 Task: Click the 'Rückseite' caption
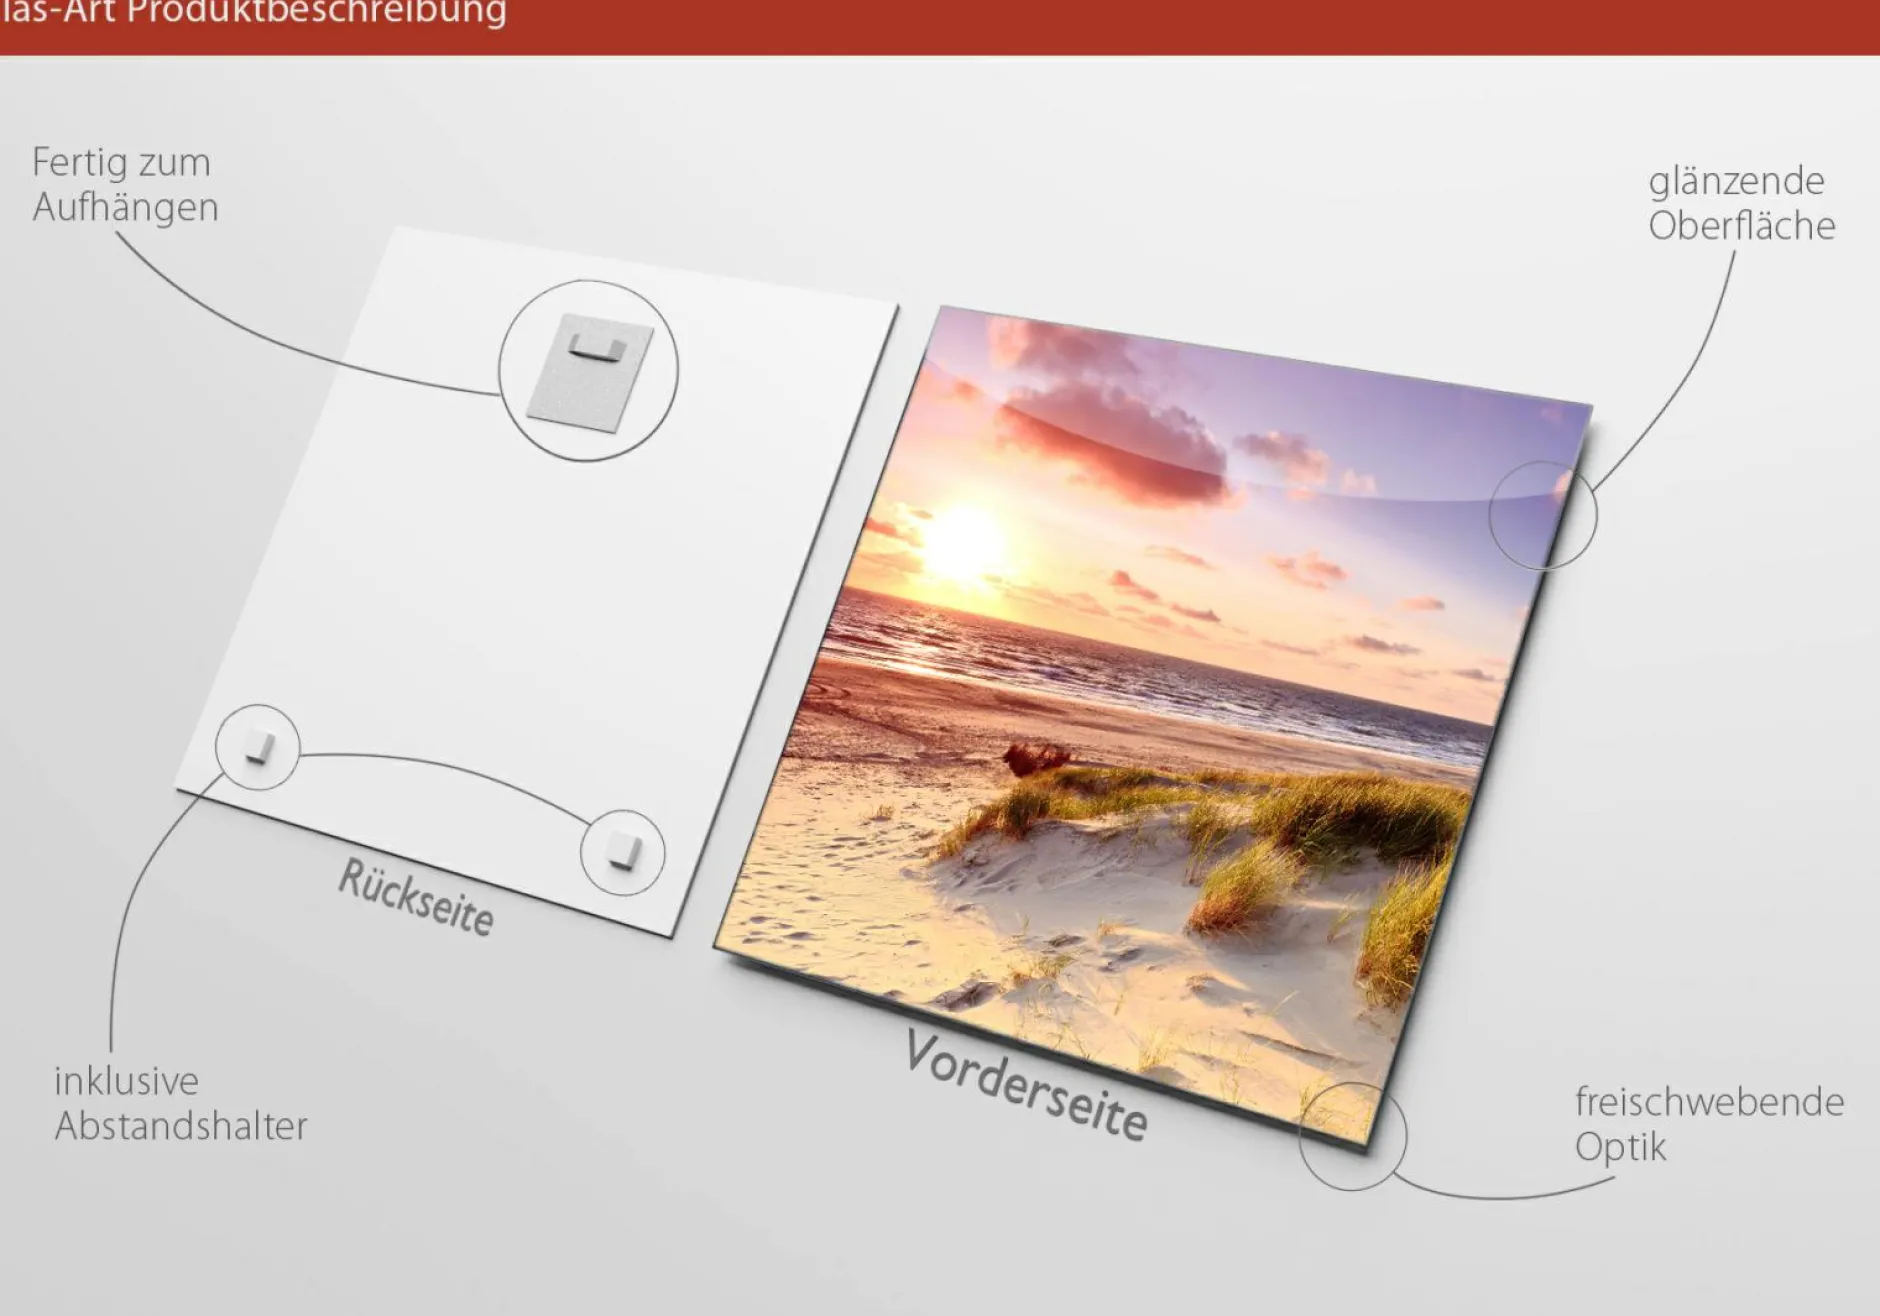pos(416,897)
